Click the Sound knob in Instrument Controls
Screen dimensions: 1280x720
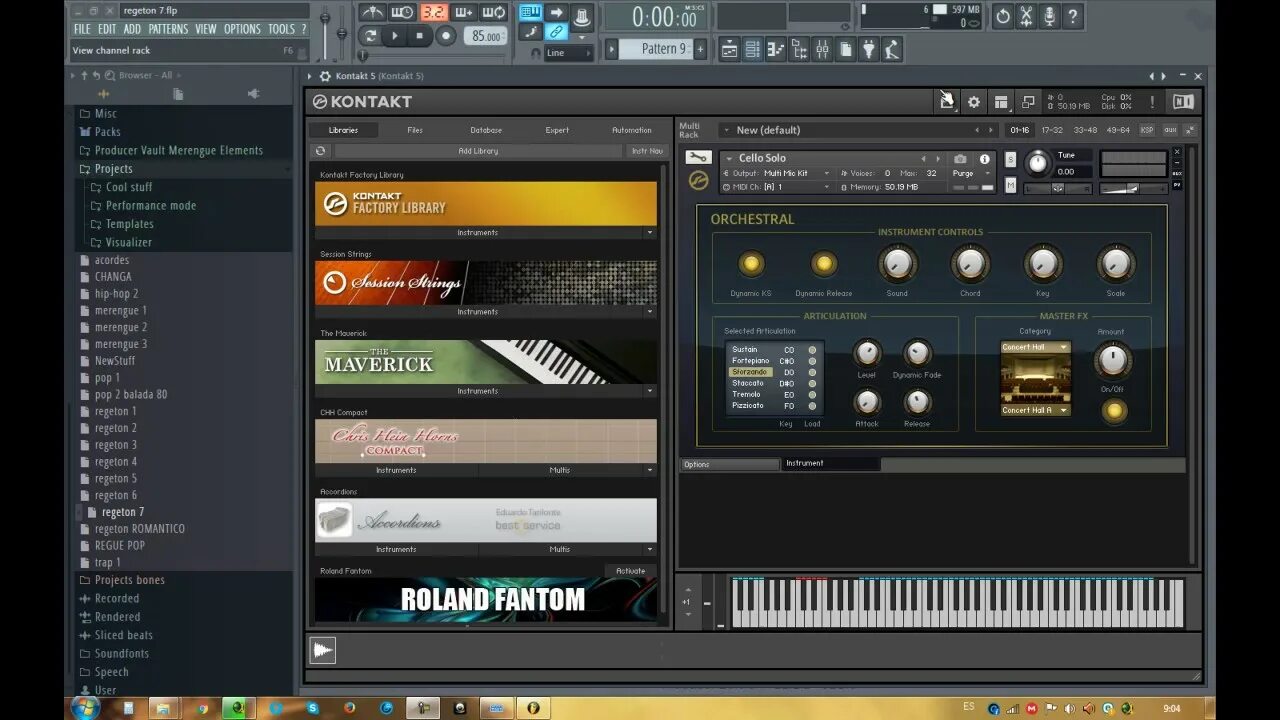pos(897,264)
